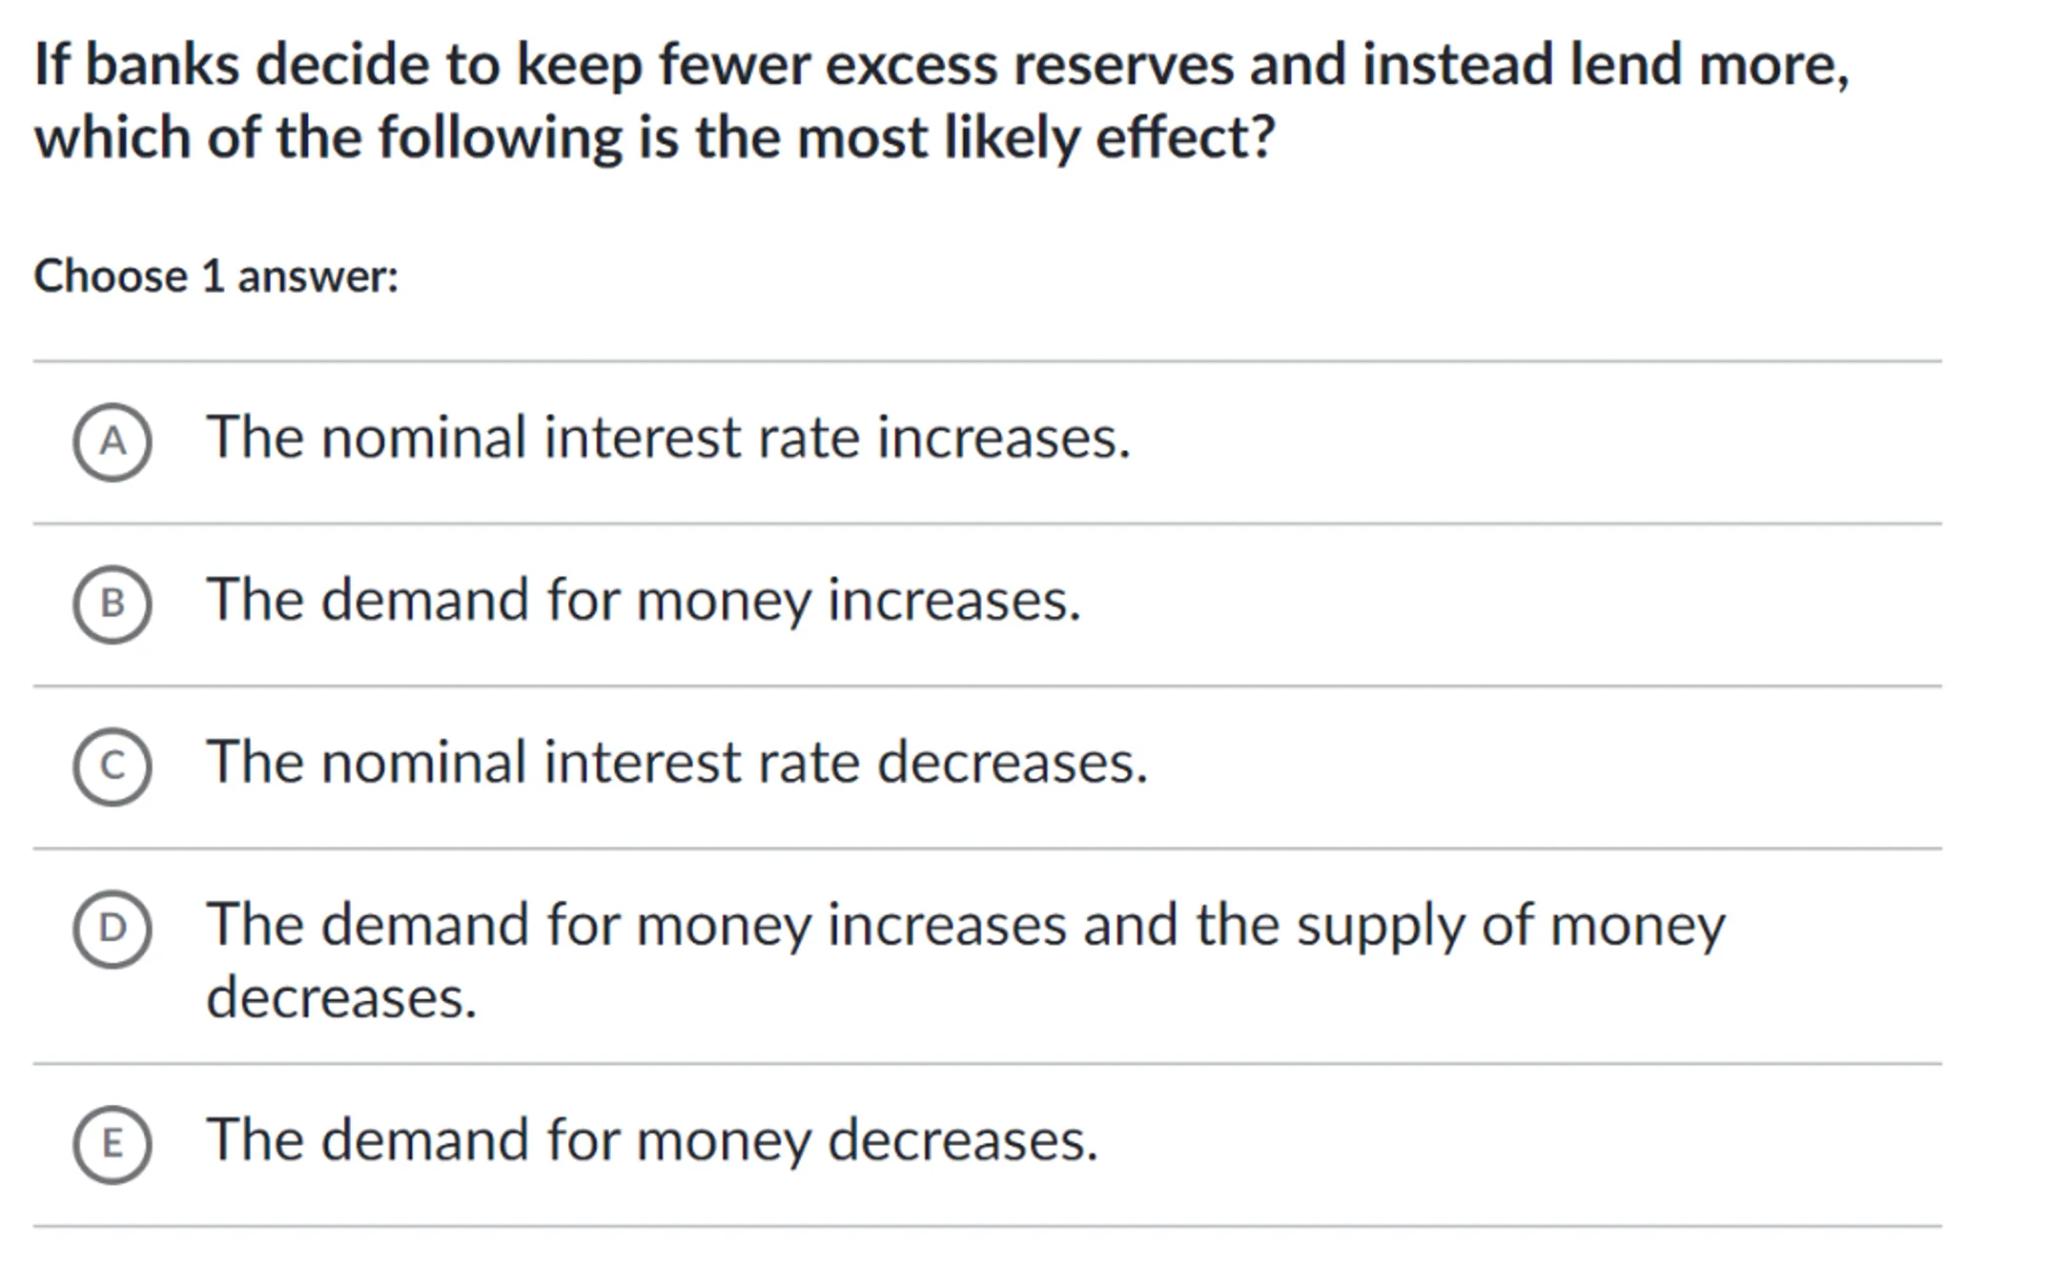Click 'The demand for money increases.' answer text
Image resolution: width=2048 pixels, height=1269 pixels.
[643, 600]
